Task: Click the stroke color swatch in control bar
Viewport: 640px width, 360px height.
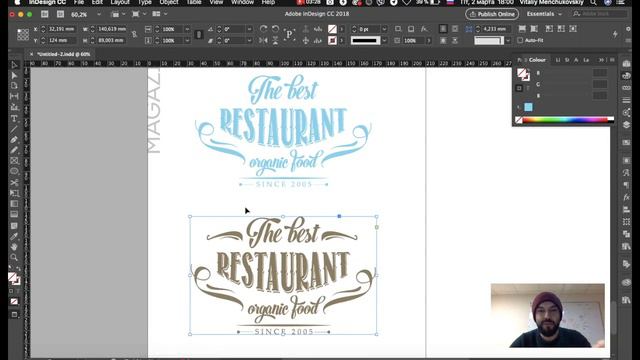Action: [333, 40]
